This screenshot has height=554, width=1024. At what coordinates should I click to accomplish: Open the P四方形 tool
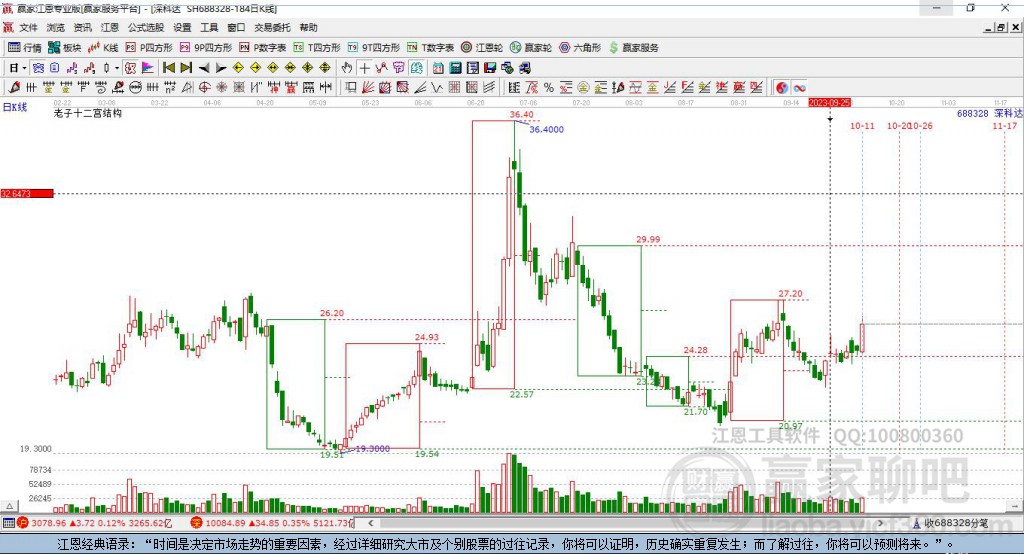point(150,48)
